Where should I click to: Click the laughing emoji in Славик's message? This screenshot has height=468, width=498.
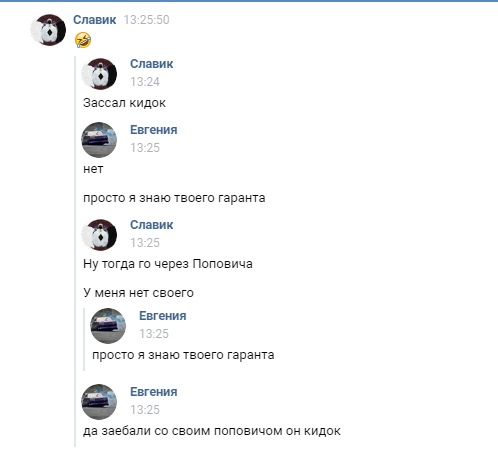point(83,40)
